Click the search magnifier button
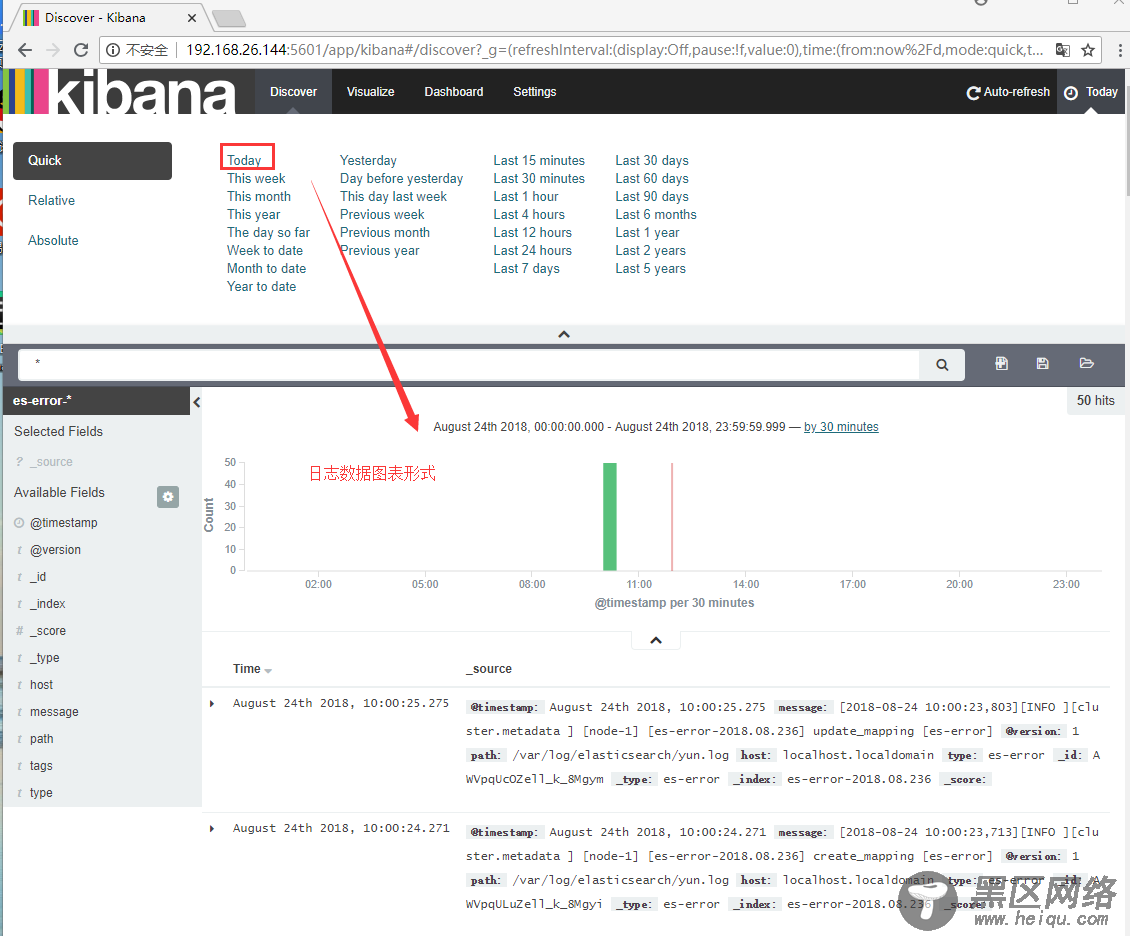 pos(942,365)
